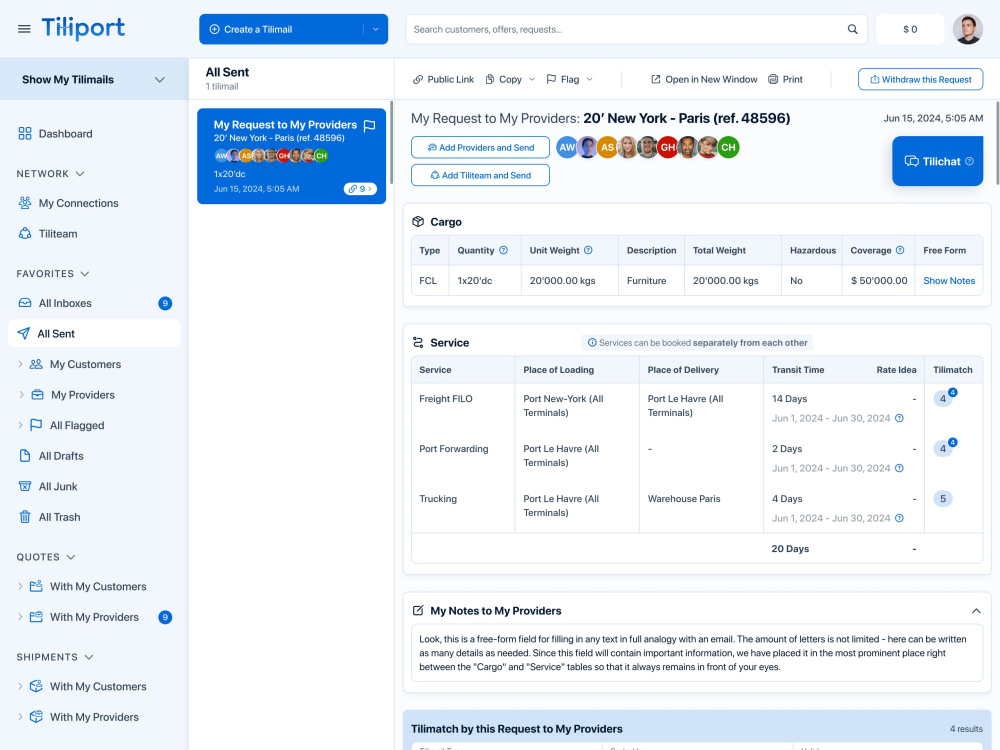The image size is (1000, 750).
Task: Click the AS provider avatar in header
Action: (x=607, y=147)
